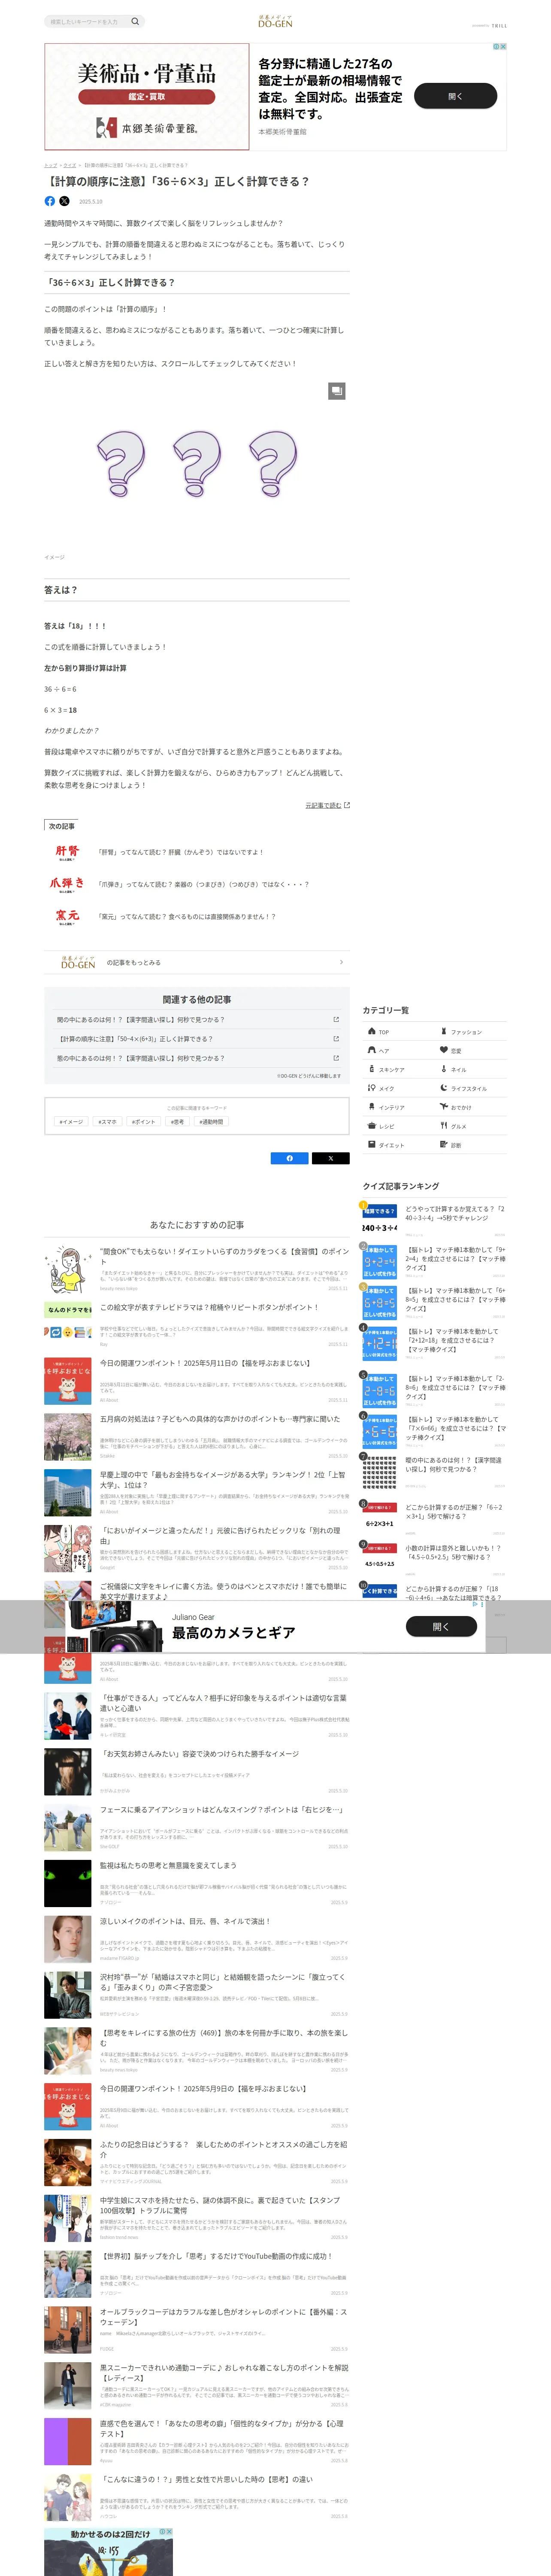Image resolution: width=551 pixels, height=2576 pixels.
Task: Follow the 元記事で読む link
Action: click(327, 805)
